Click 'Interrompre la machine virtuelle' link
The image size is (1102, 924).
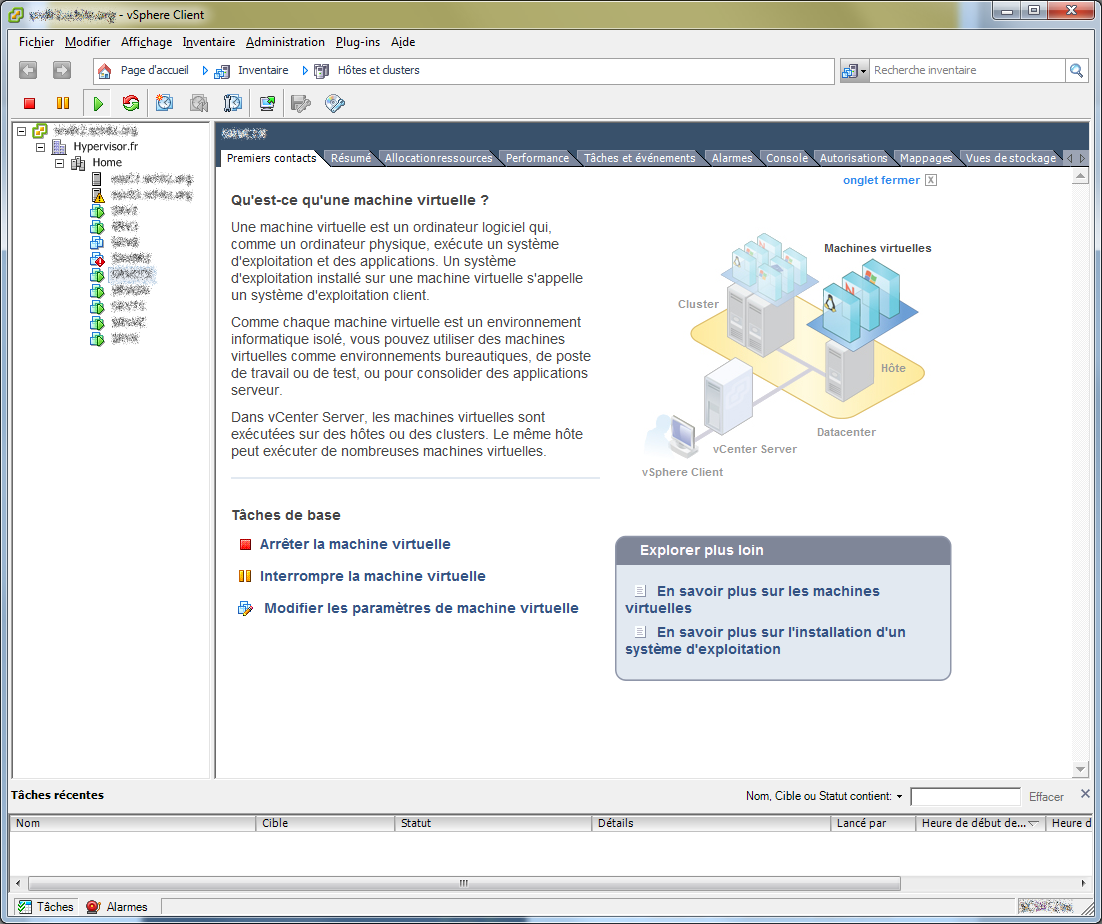point(372,577)
